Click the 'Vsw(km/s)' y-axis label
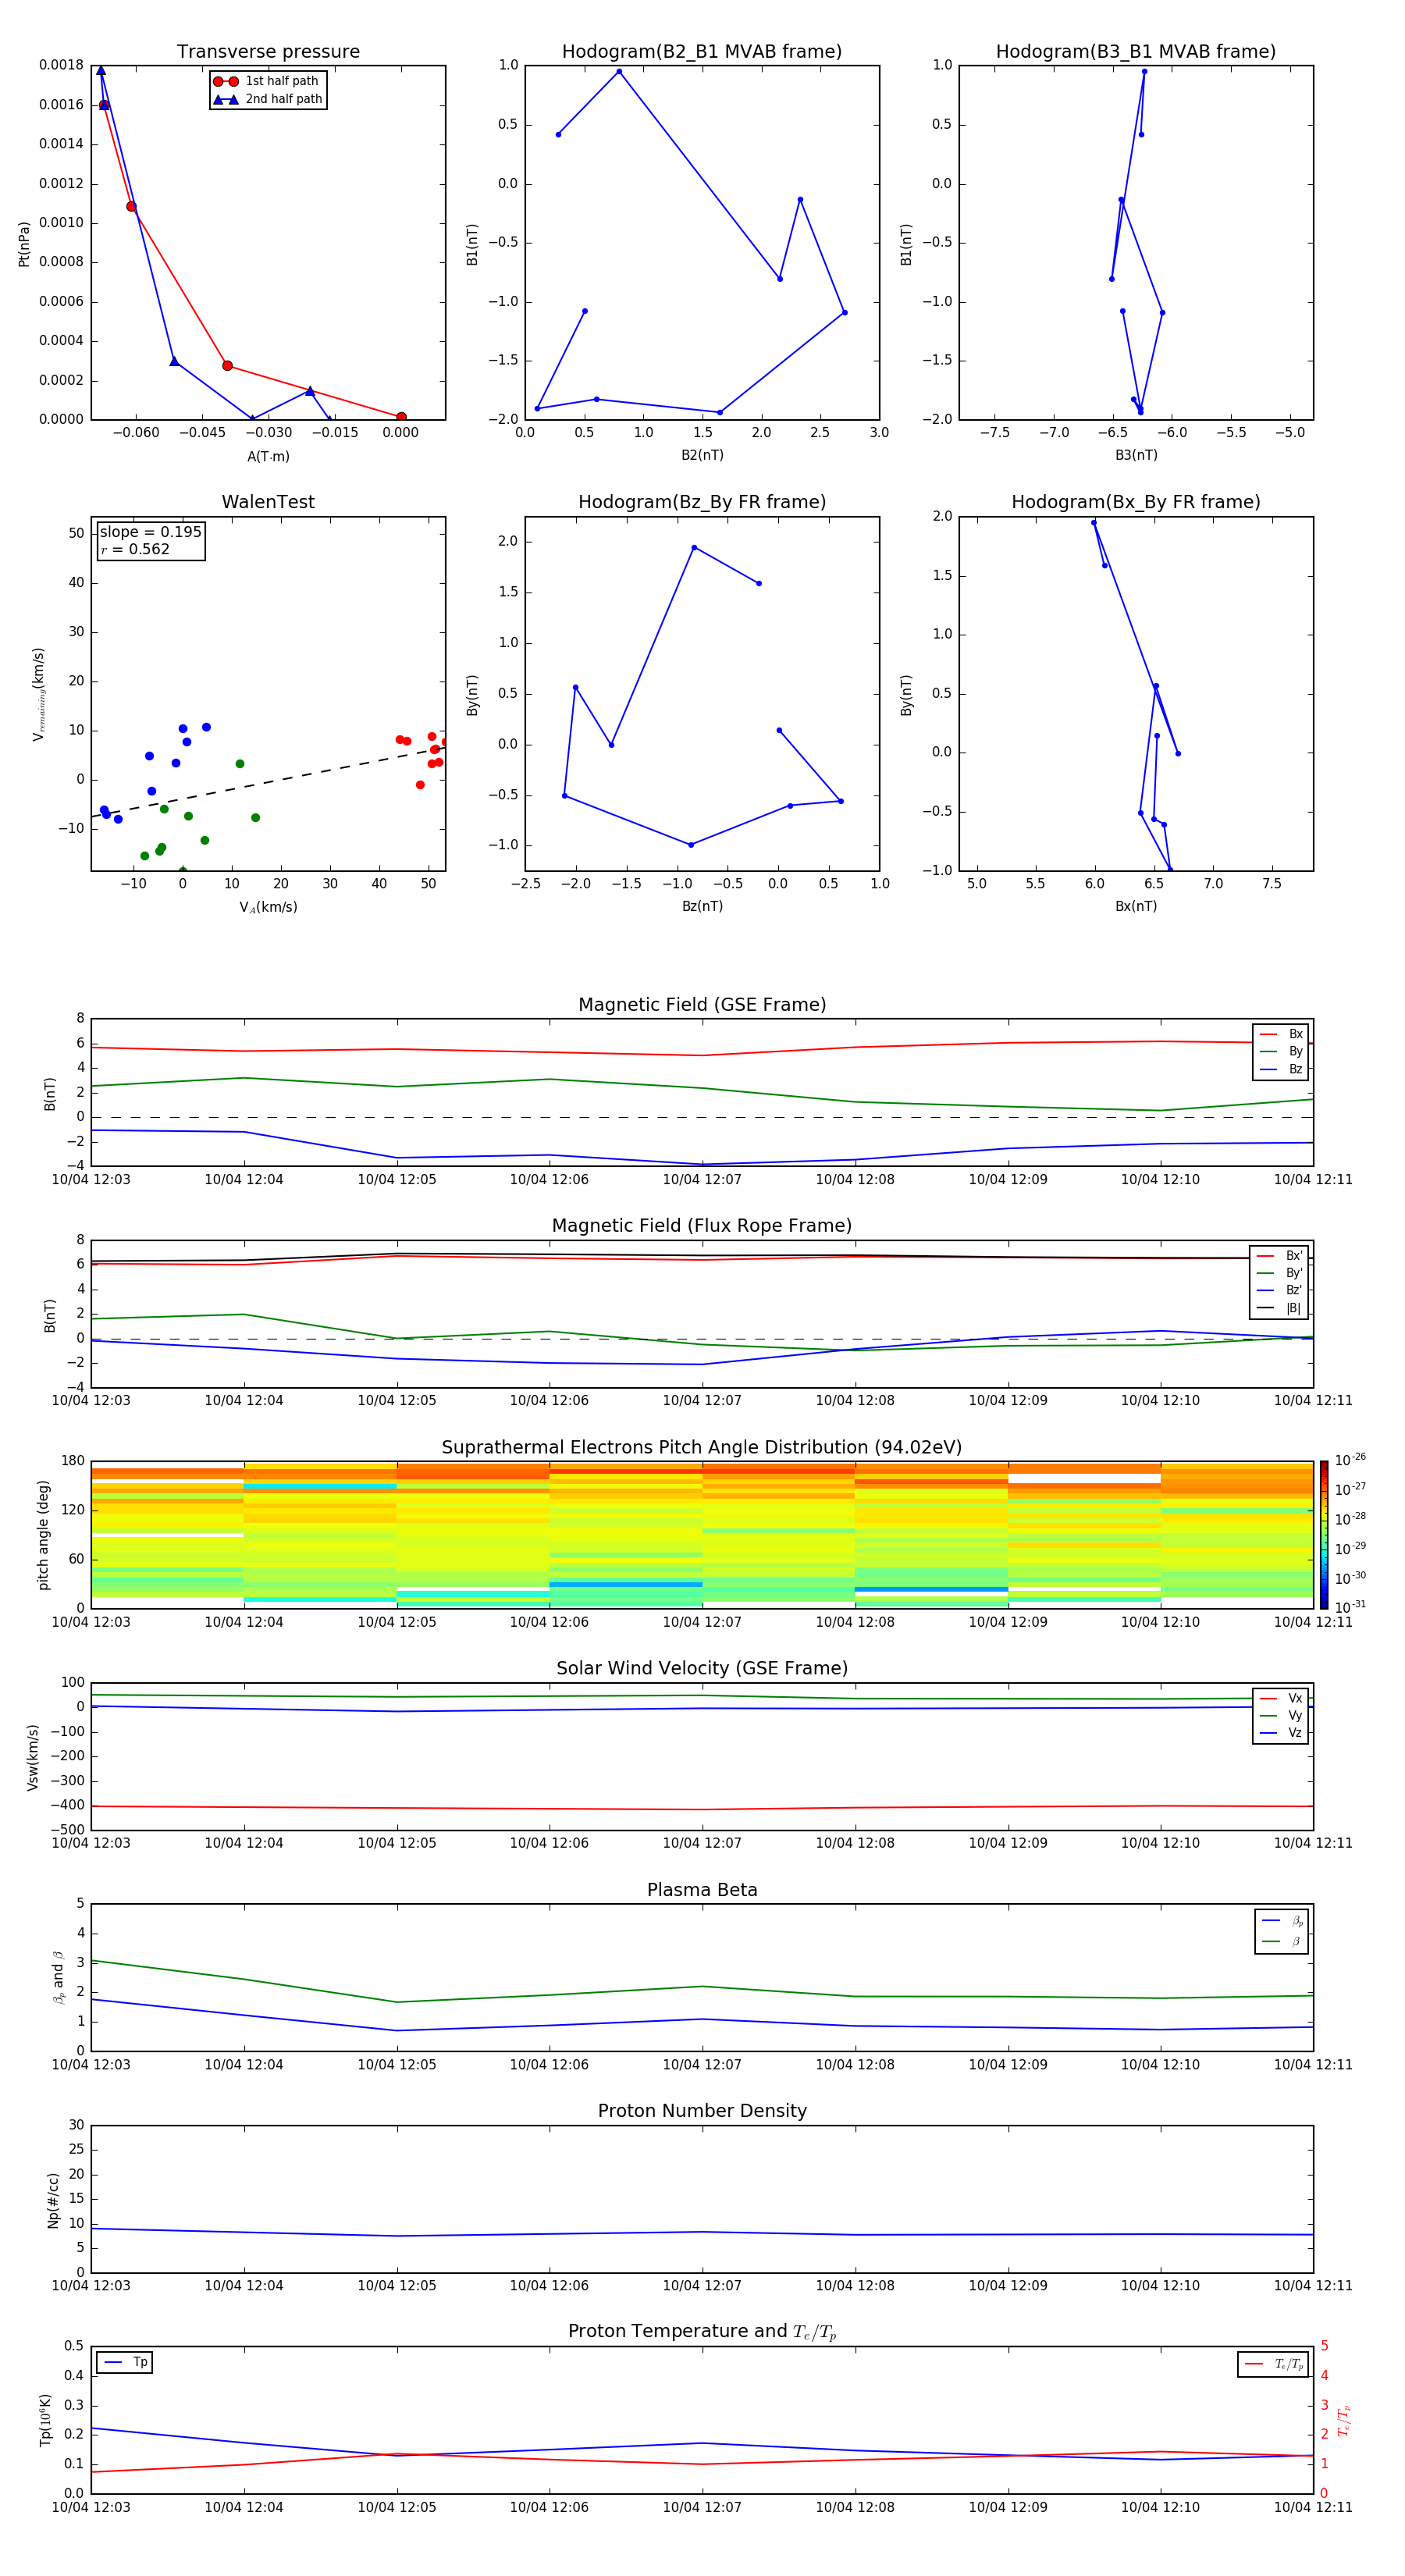The image size is (1405, 2576). 32,1757
